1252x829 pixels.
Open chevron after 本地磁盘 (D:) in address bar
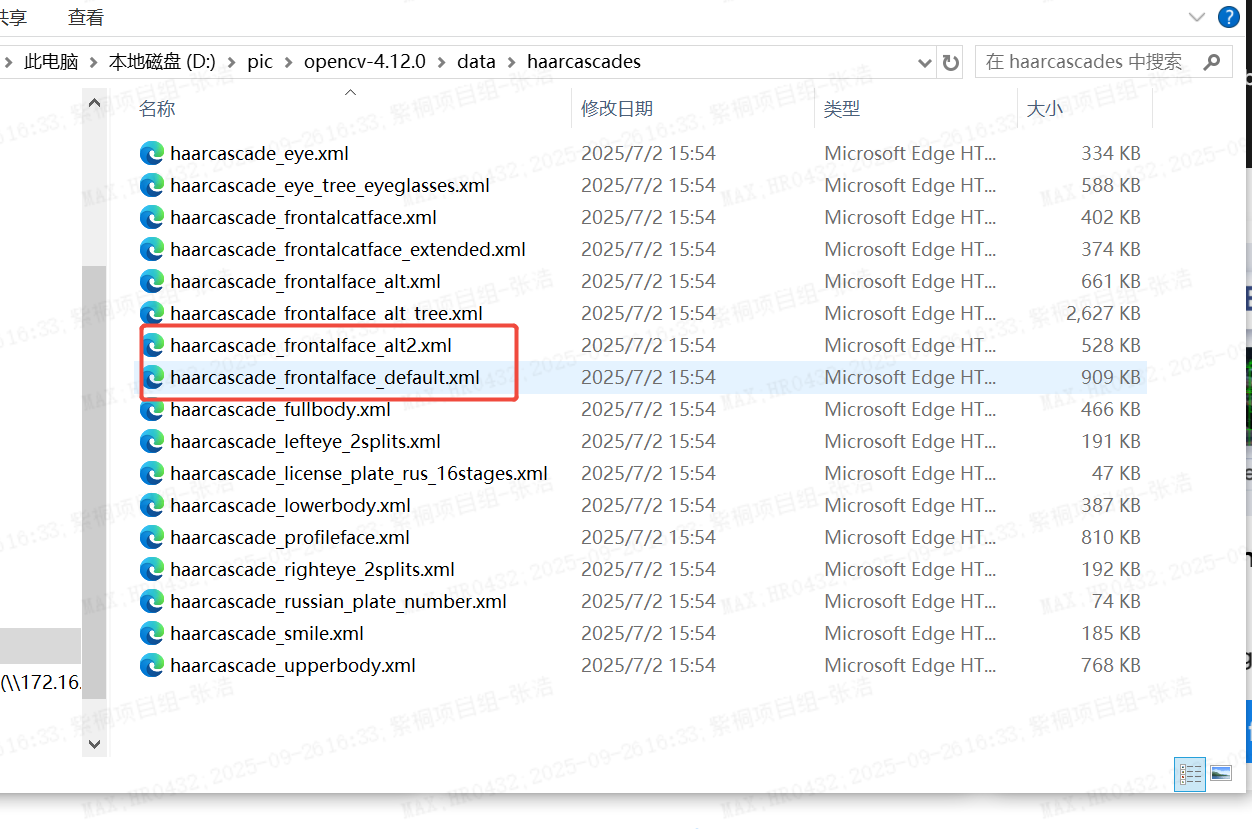(231, 62)
